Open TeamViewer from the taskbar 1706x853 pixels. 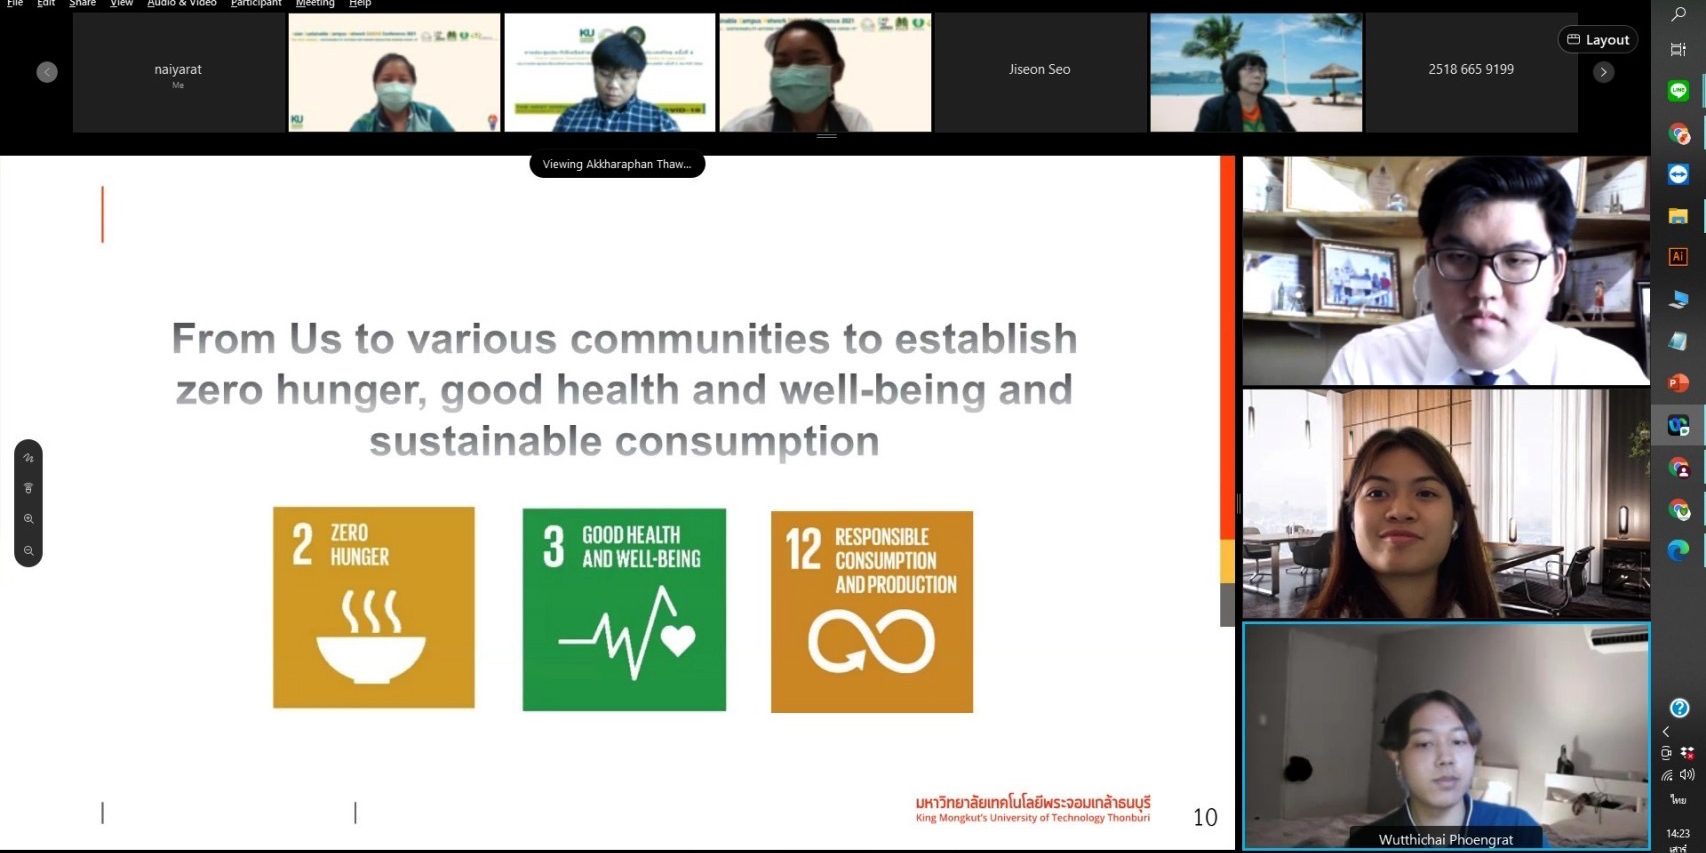1678,174
